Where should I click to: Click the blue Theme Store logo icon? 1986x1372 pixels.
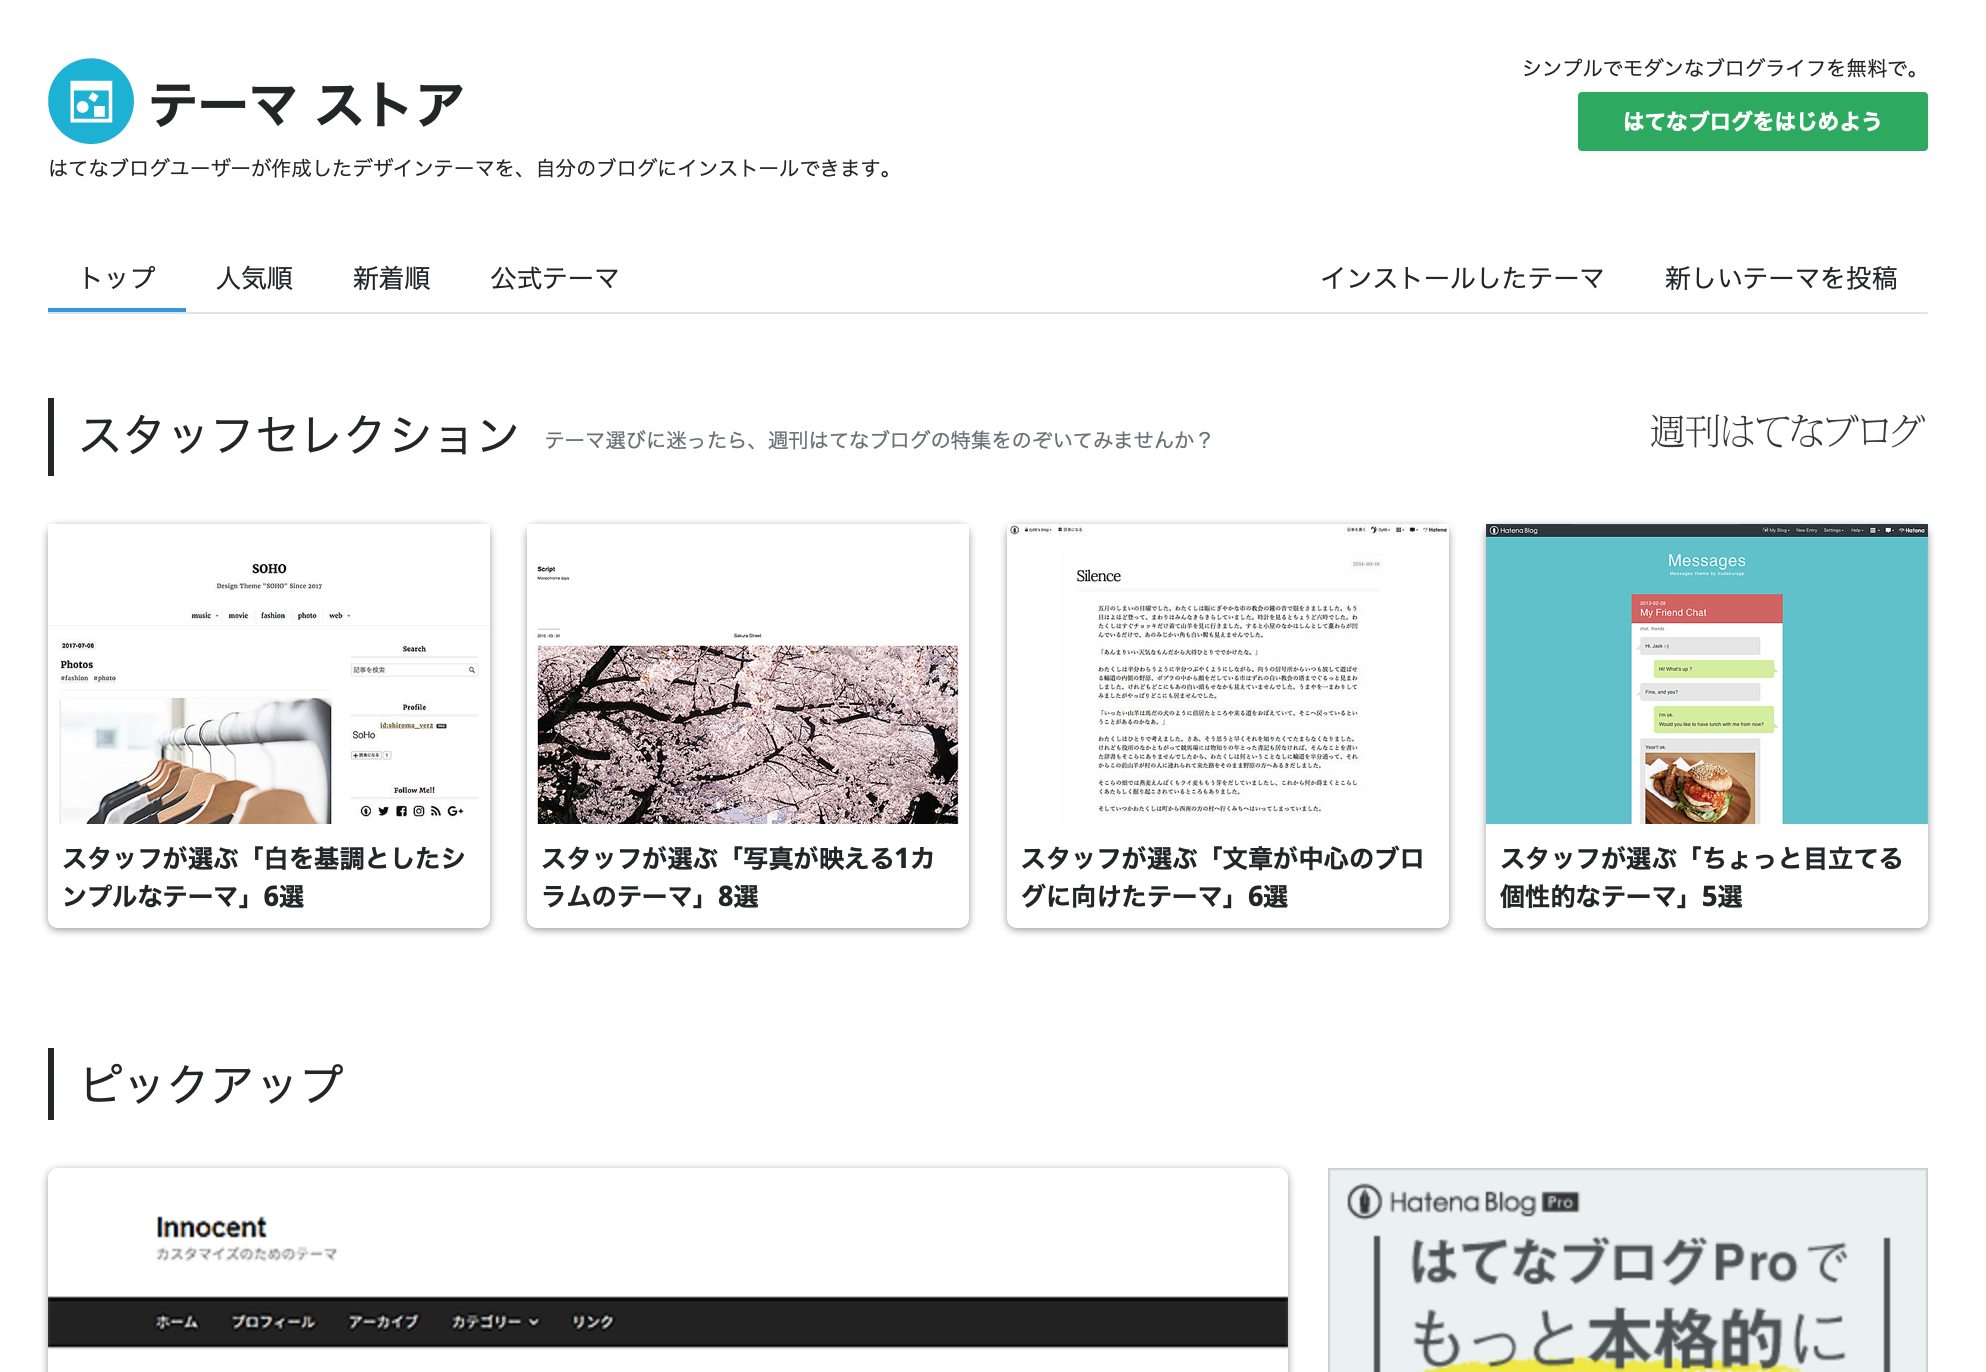[x=91, y=101]
